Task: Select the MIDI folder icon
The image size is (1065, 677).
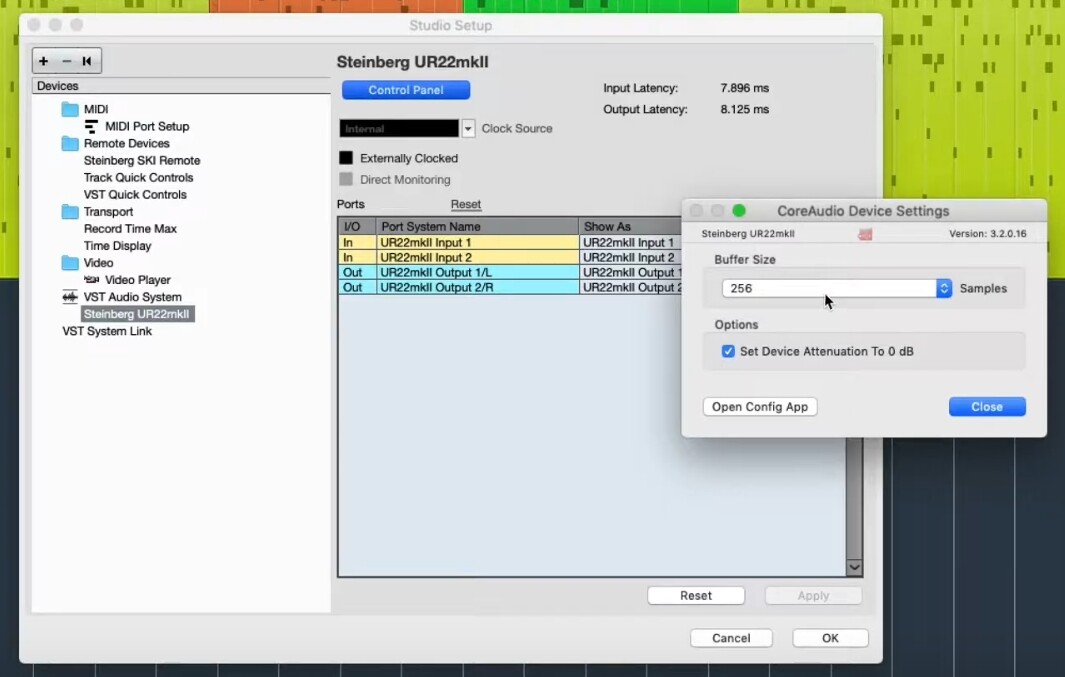Action: (70, 109)
